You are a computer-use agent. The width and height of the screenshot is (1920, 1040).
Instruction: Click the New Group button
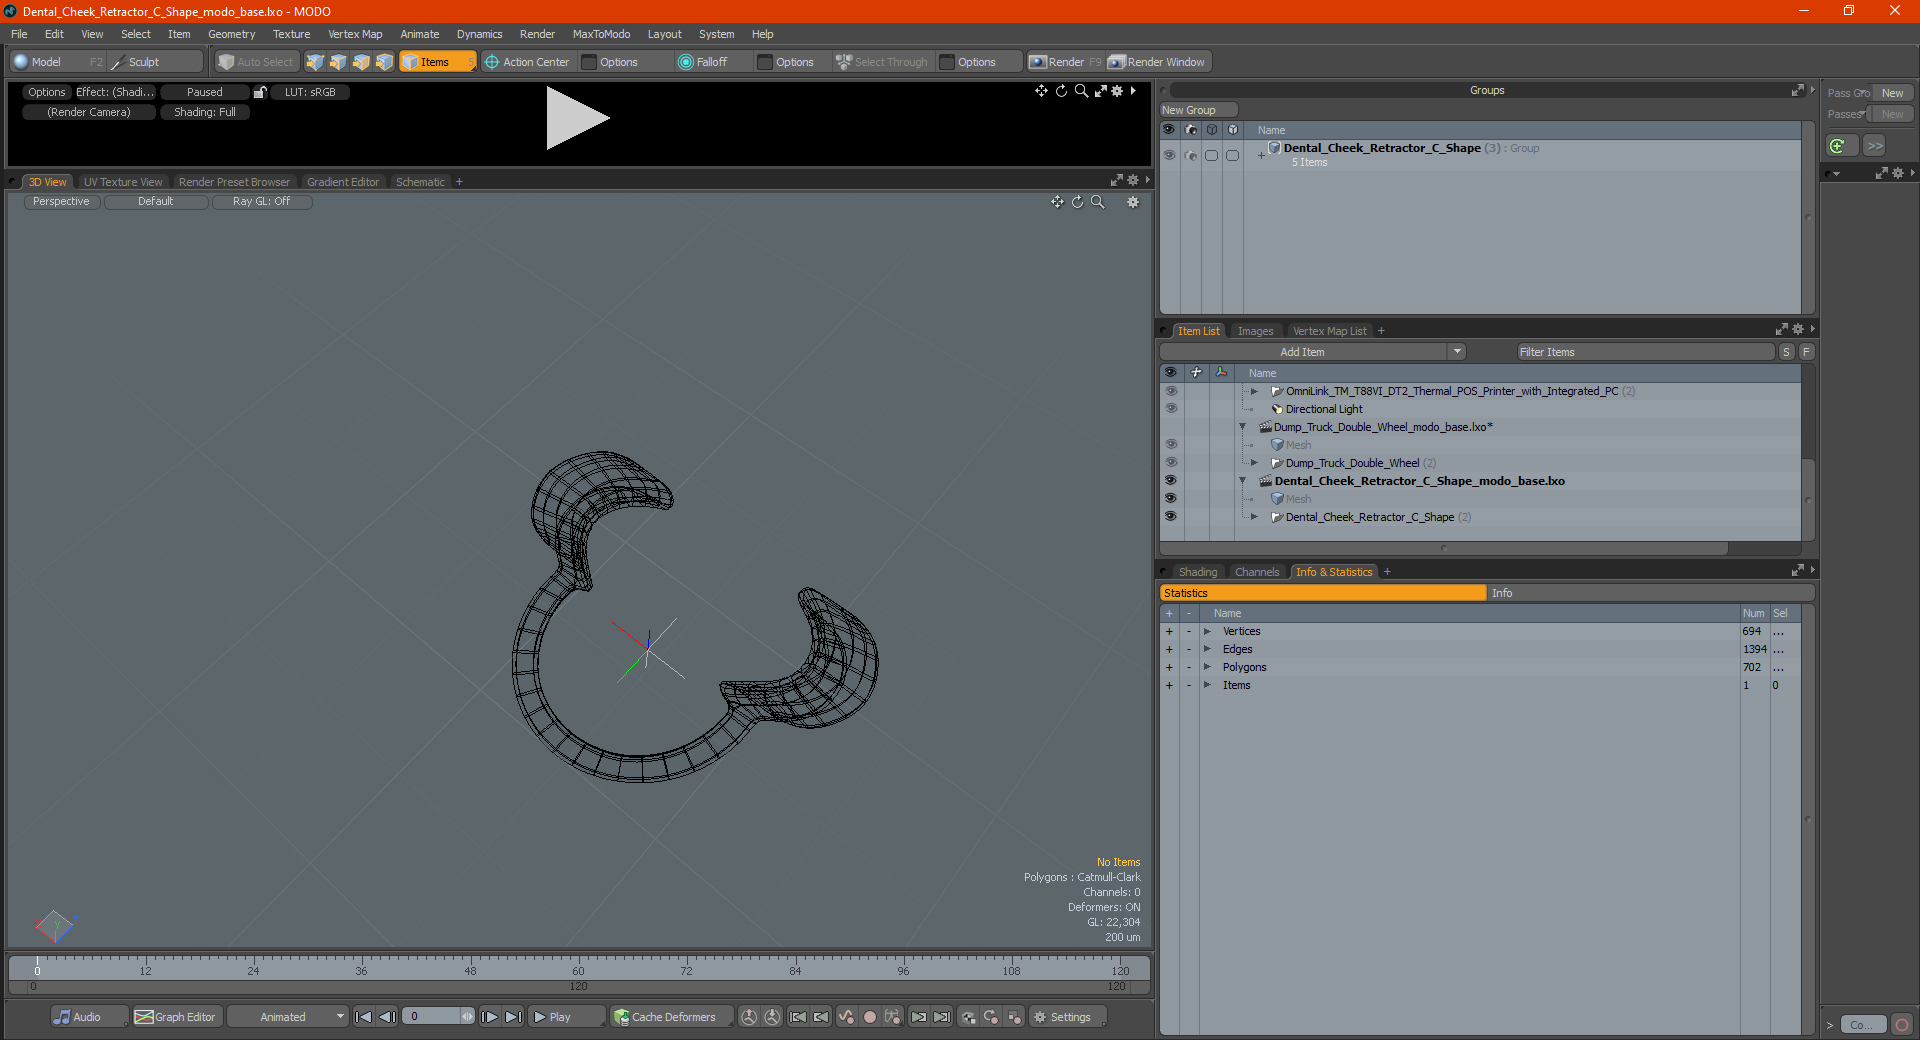(1198, 110)
